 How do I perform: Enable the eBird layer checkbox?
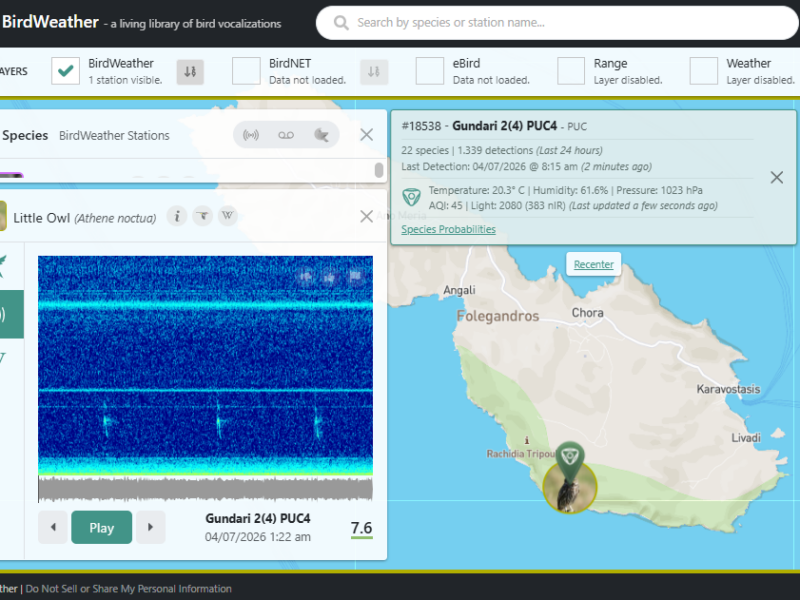(x=428, y=71)
